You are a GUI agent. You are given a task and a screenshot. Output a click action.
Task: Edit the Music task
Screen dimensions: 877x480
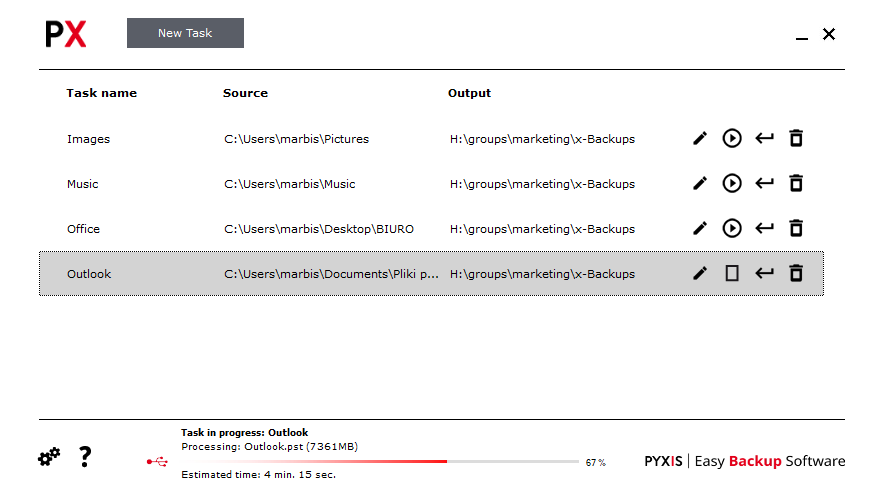700,183
